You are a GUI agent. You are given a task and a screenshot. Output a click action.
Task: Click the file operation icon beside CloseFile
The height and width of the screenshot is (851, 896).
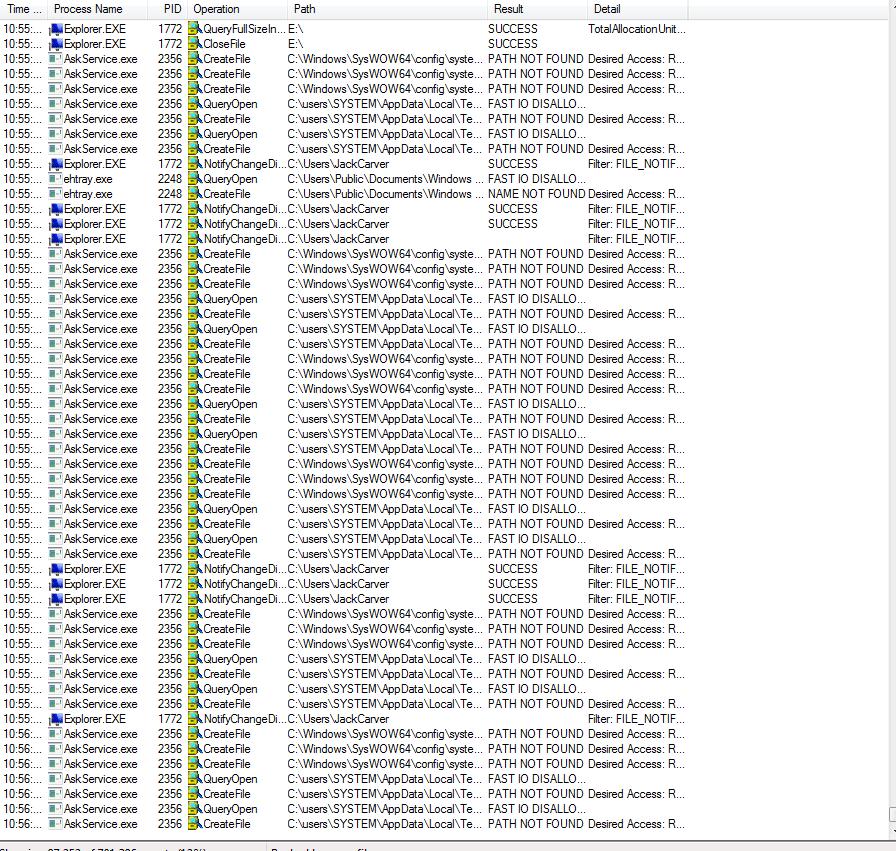click(195, 44)
